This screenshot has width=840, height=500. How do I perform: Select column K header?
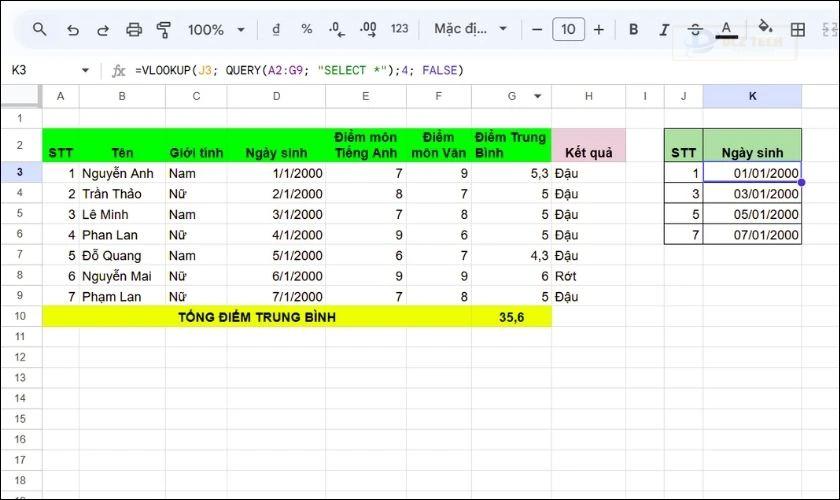tap(752, 96)
